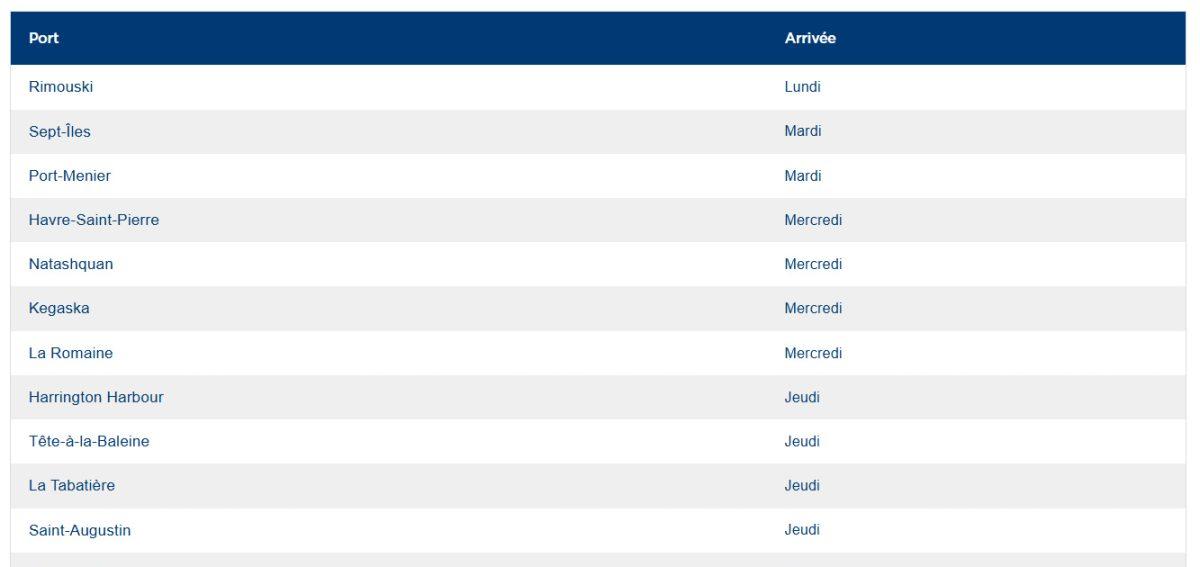Select the Rimouski port name

[x=61, y=87]
